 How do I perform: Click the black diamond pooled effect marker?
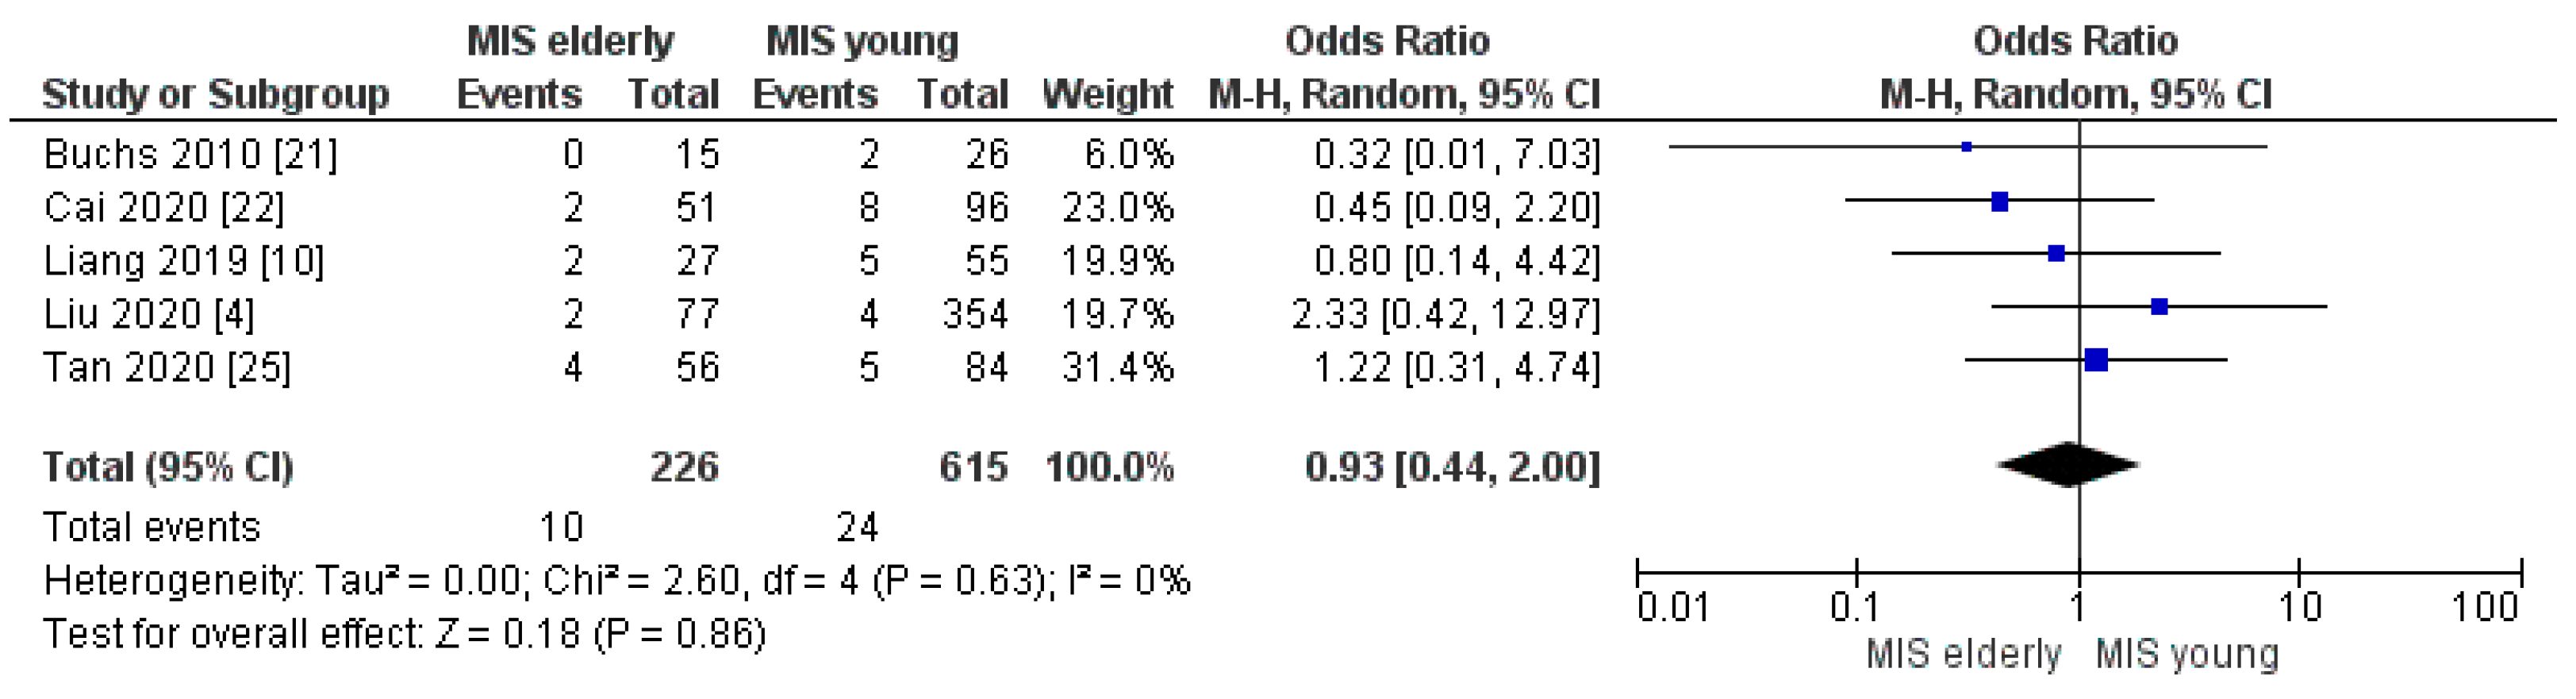tap(2068, 465)
